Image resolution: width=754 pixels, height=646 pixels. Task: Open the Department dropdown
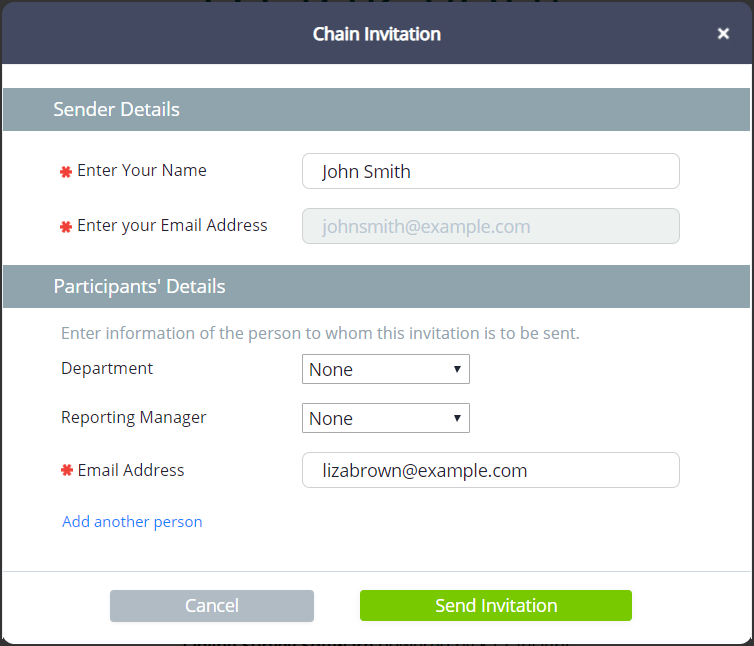click(x=385, y=369)
